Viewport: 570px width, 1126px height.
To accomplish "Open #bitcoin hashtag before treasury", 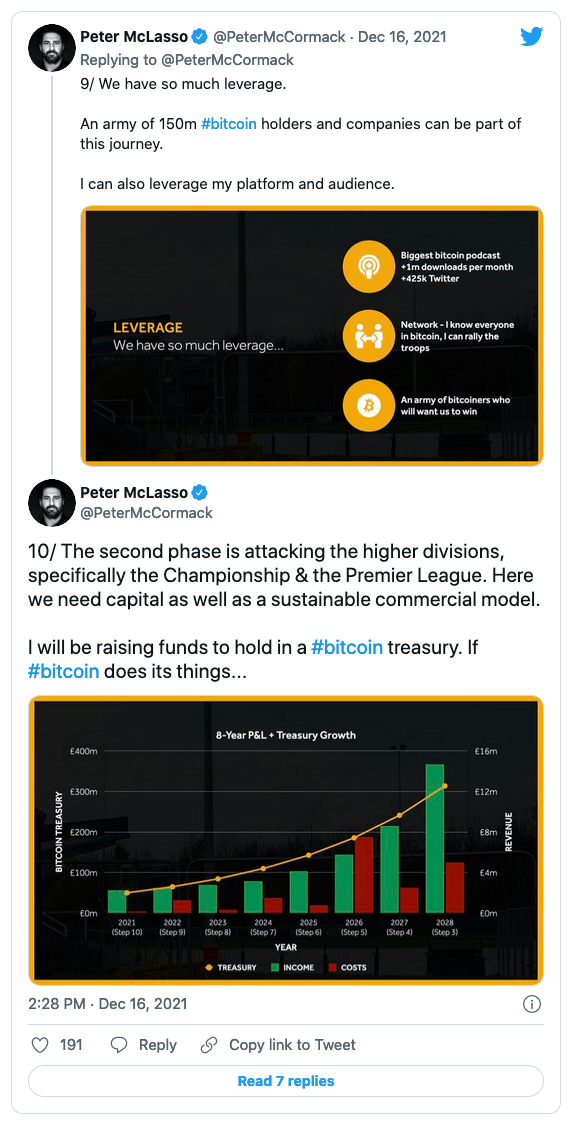I will pos(347,648).
